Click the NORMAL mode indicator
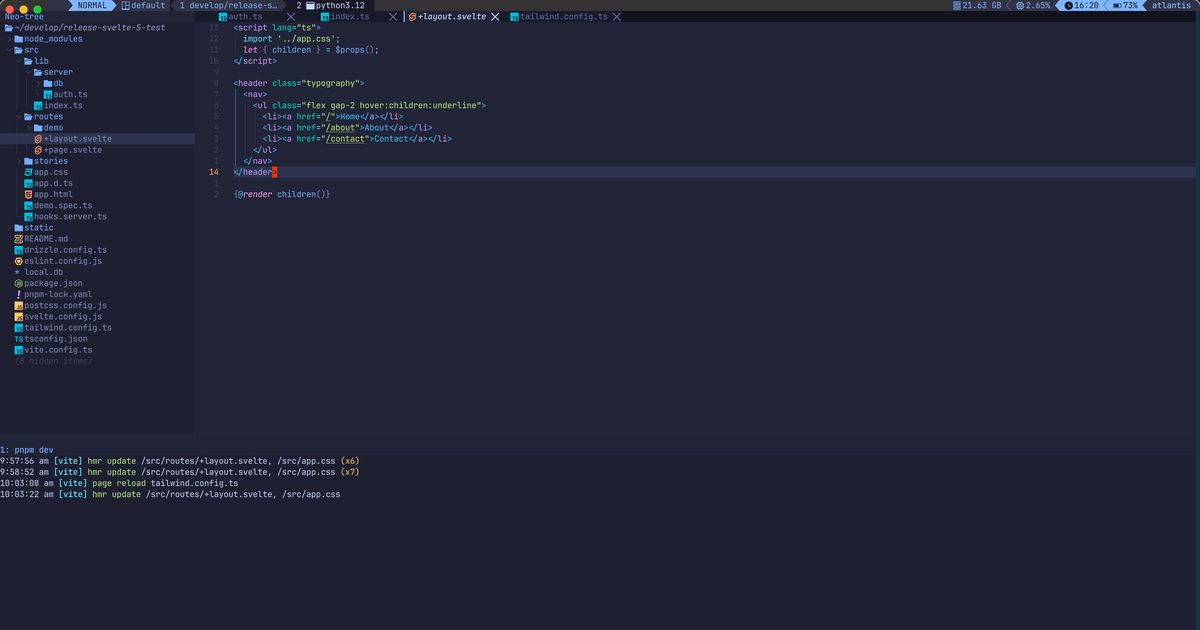This screenshot has height=630, width=1200. pyautogui.click(x=92, y=5)
